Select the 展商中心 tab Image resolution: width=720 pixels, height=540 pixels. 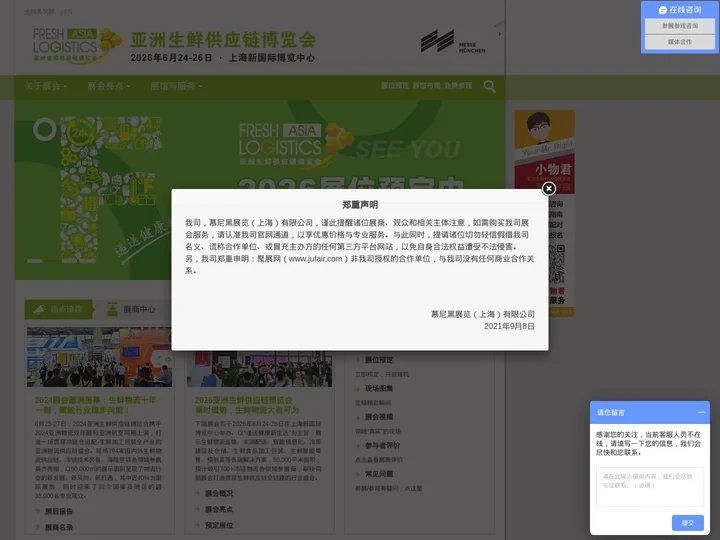pyautogui.click(x=131, y=309)
